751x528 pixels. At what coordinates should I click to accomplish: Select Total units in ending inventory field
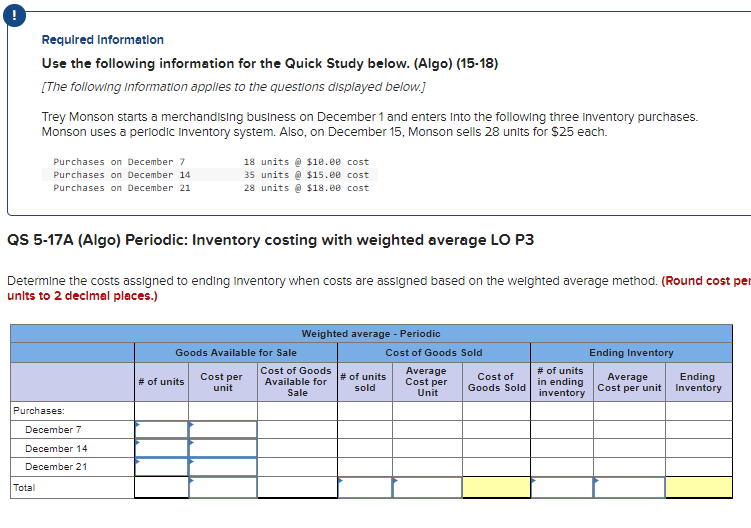tap(562, 487)
